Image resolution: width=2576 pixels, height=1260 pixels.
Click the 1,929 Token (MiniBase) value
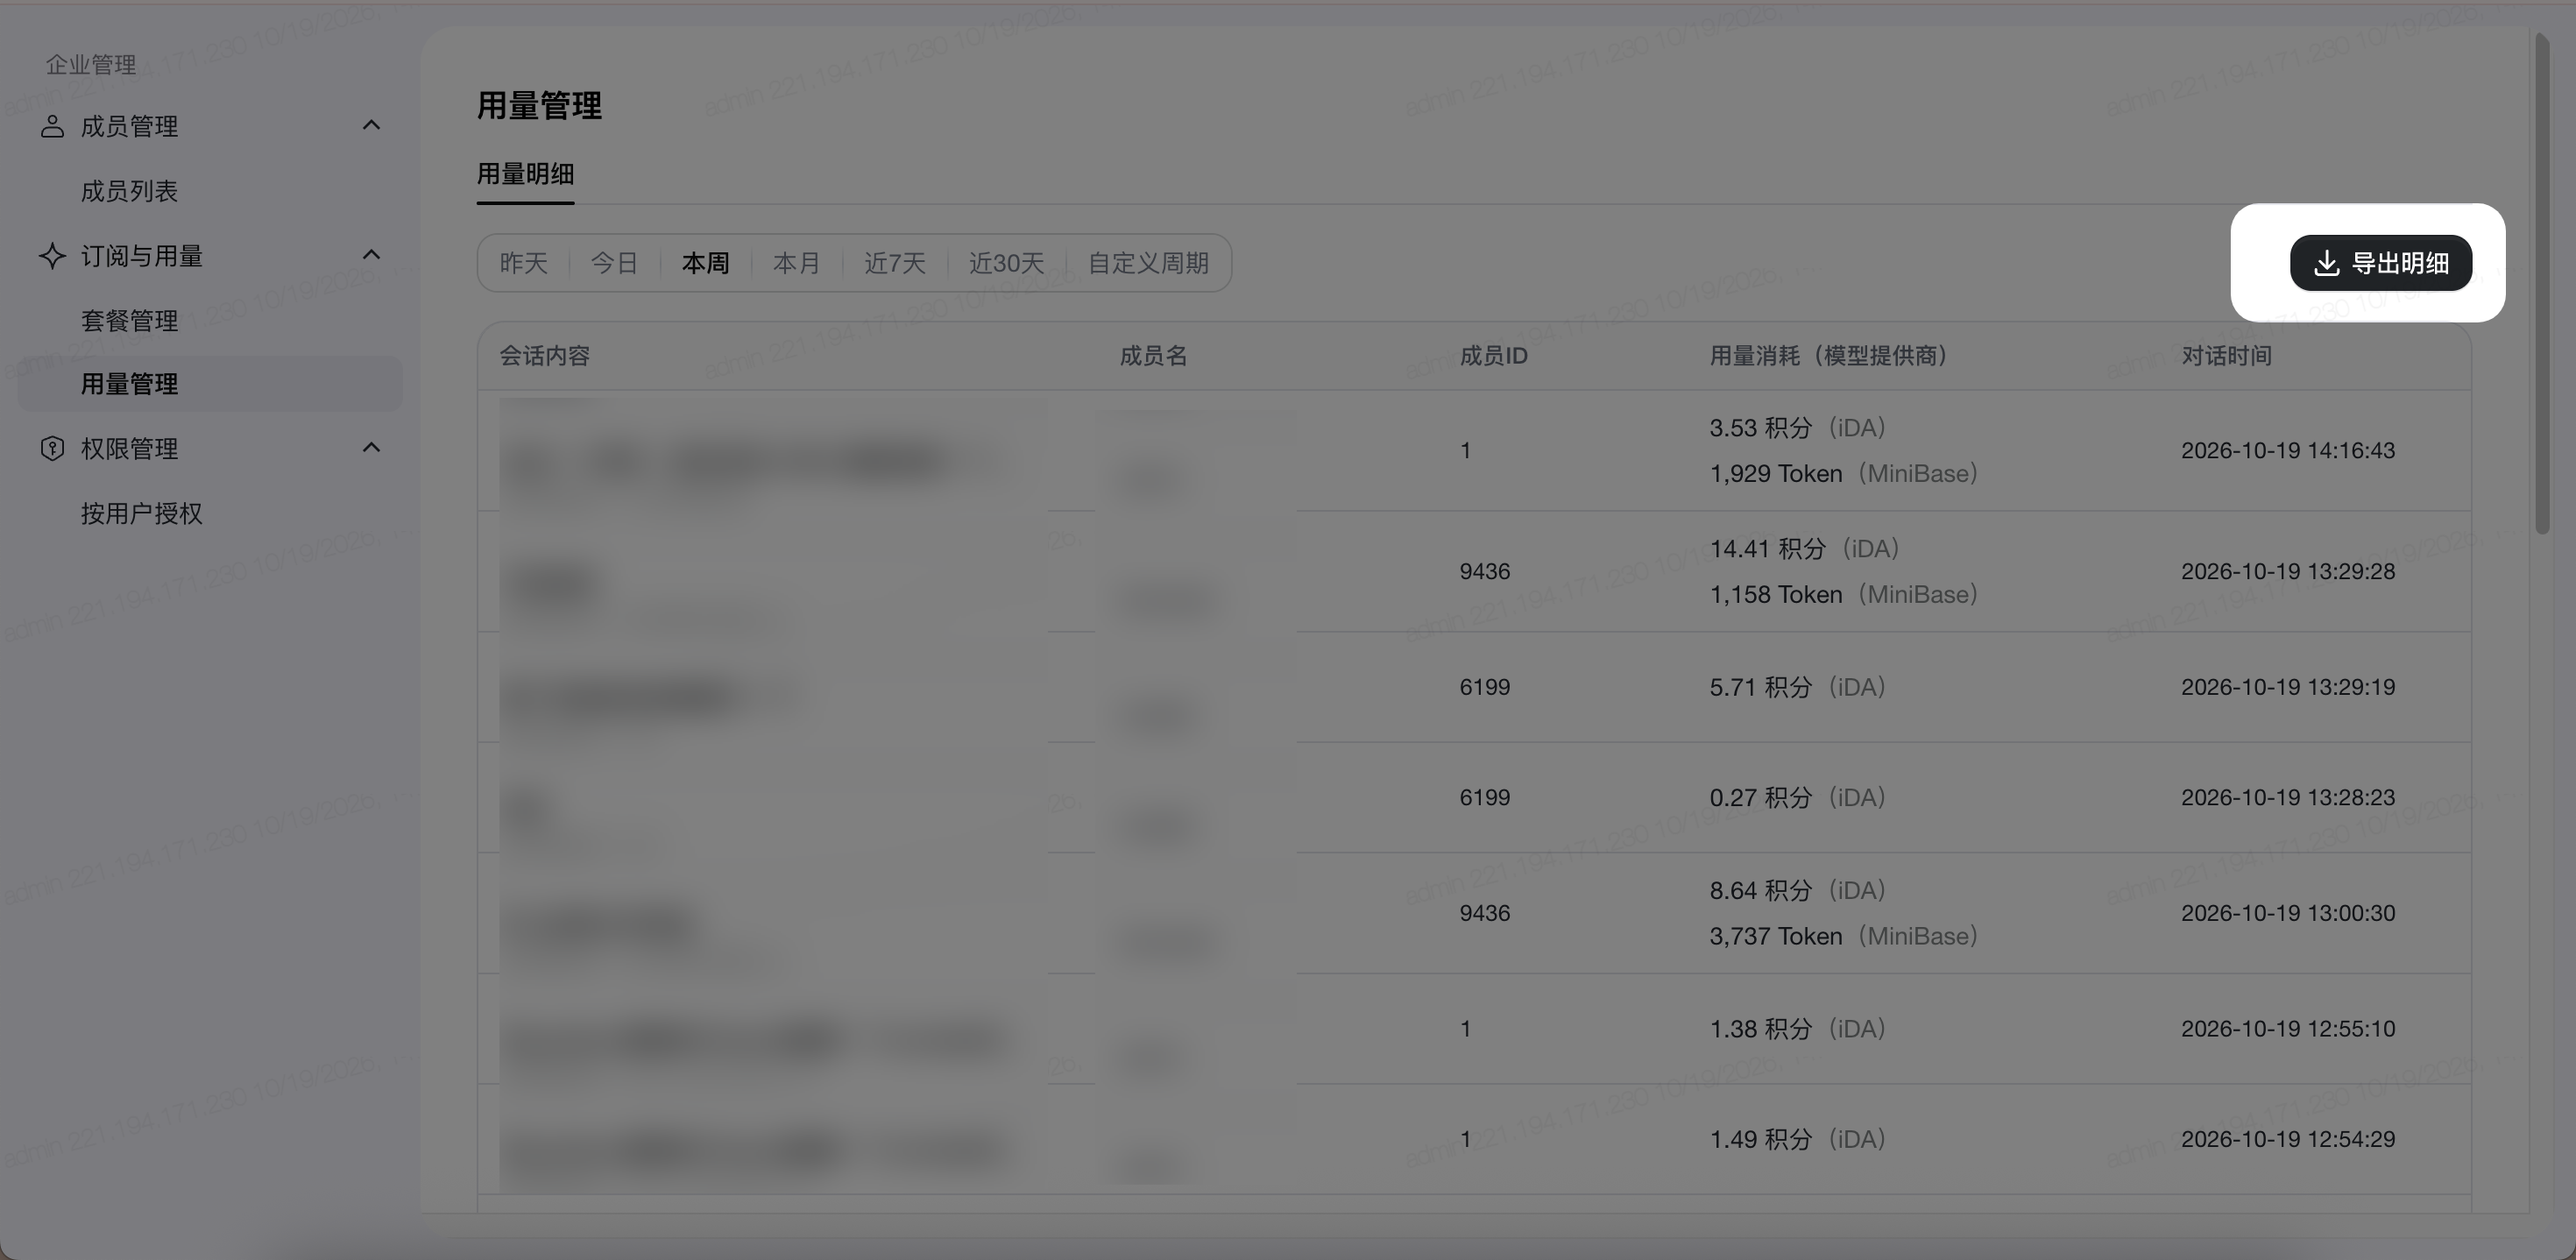[x=1844, y=474]
